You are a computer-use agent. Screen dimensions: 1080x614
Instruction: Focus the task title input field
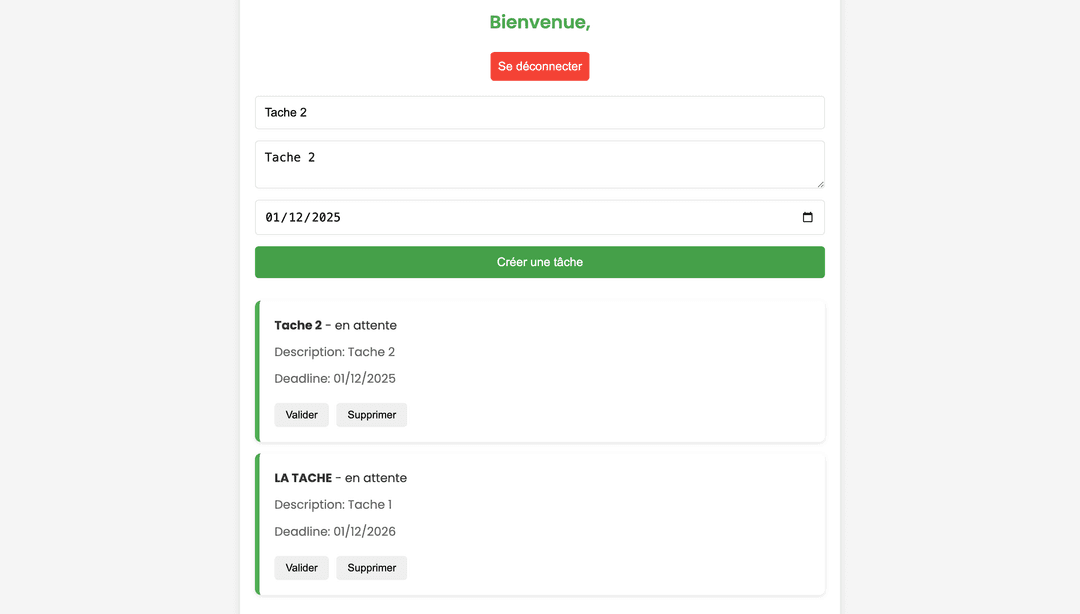point(539,112)
